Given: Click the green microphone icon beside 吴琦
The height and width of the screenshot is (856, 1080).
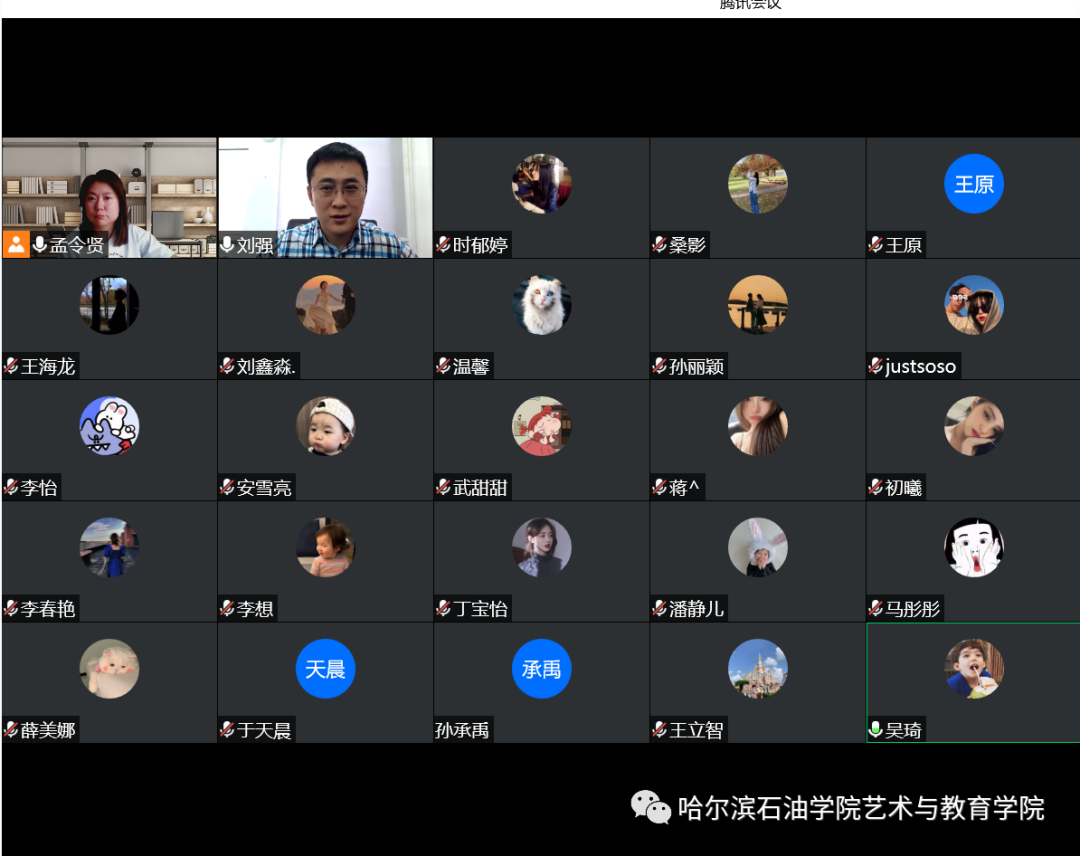Looking at the screenshot, I should point(876,730).
